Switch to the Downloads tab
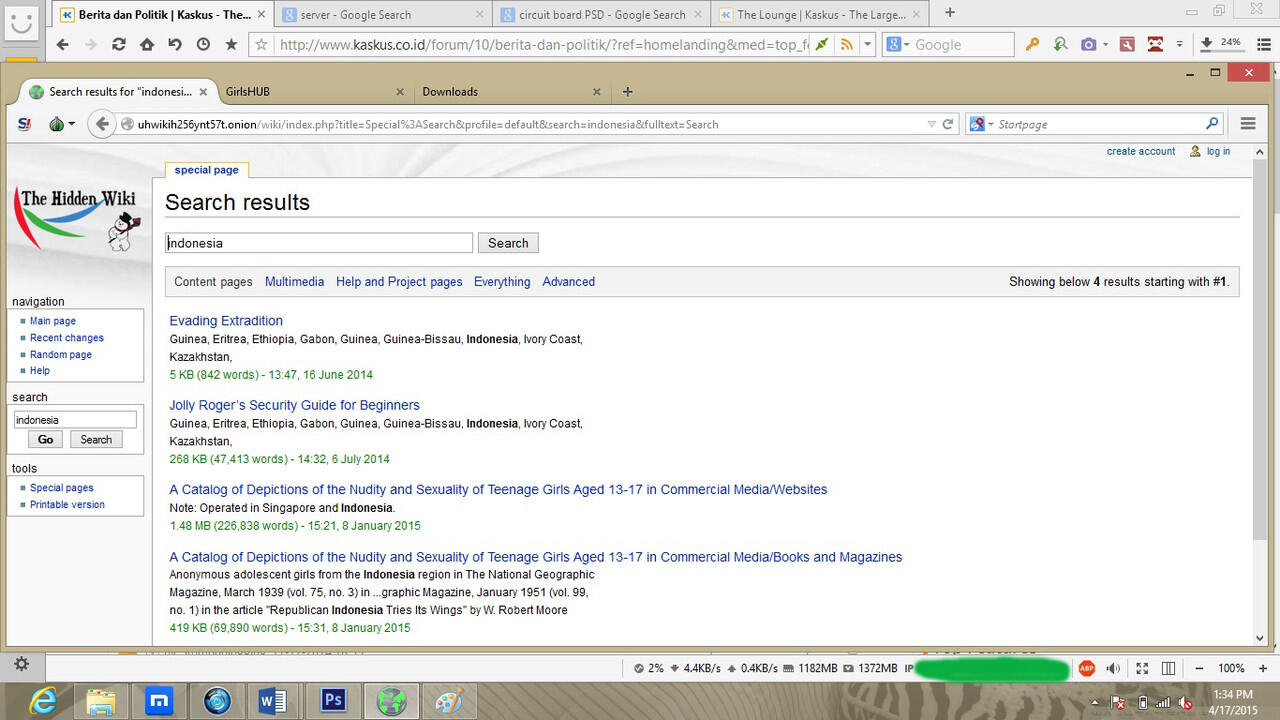The width and height of the screenshot is (1280, 720). (x=512, y=92)
